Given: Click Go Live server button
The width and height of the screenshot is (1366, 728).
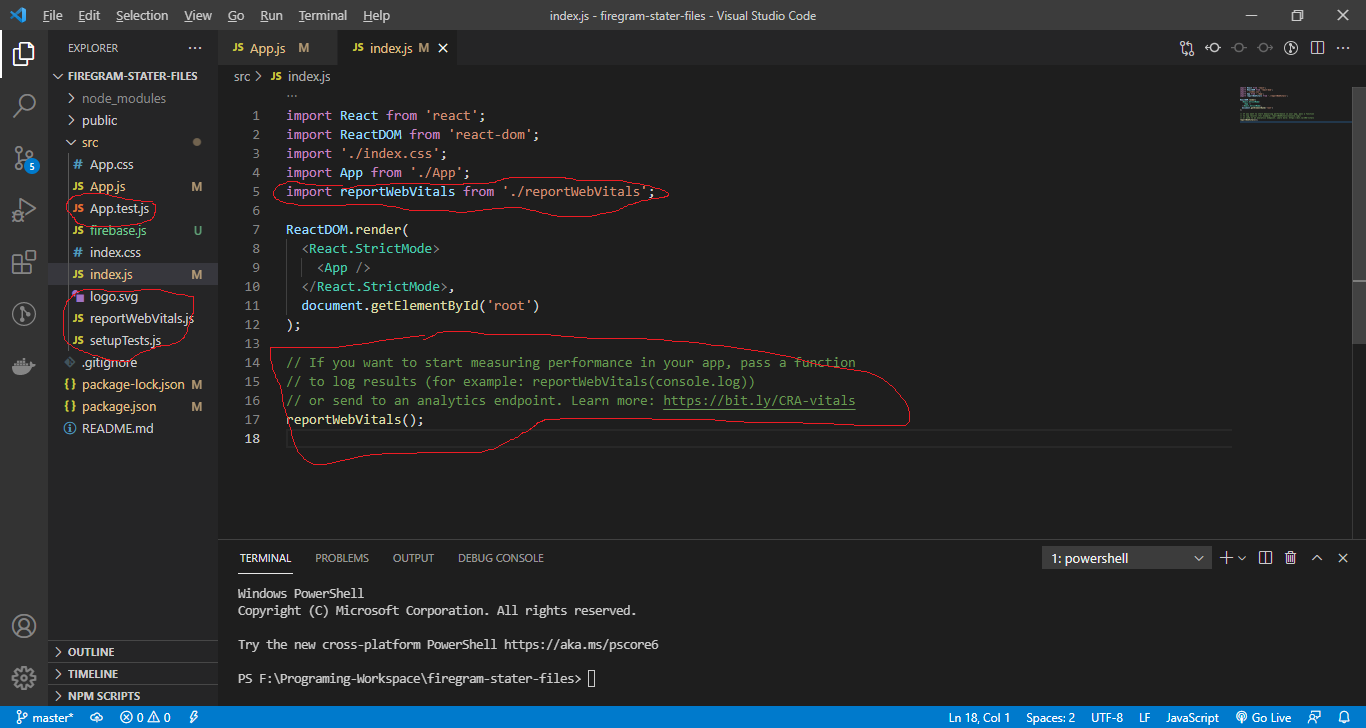Looking at the screenshot, I should point(1263,717).
